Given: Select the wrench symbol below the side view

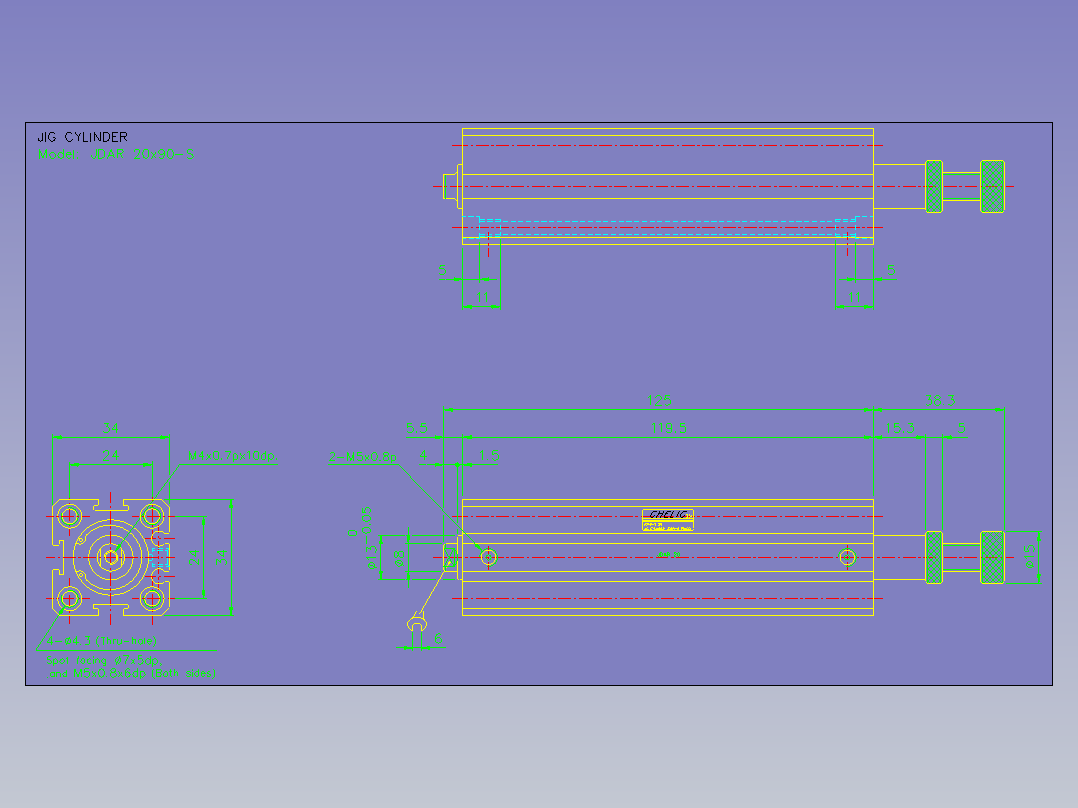Looking at the screenshot, I should tap(417, 622).
